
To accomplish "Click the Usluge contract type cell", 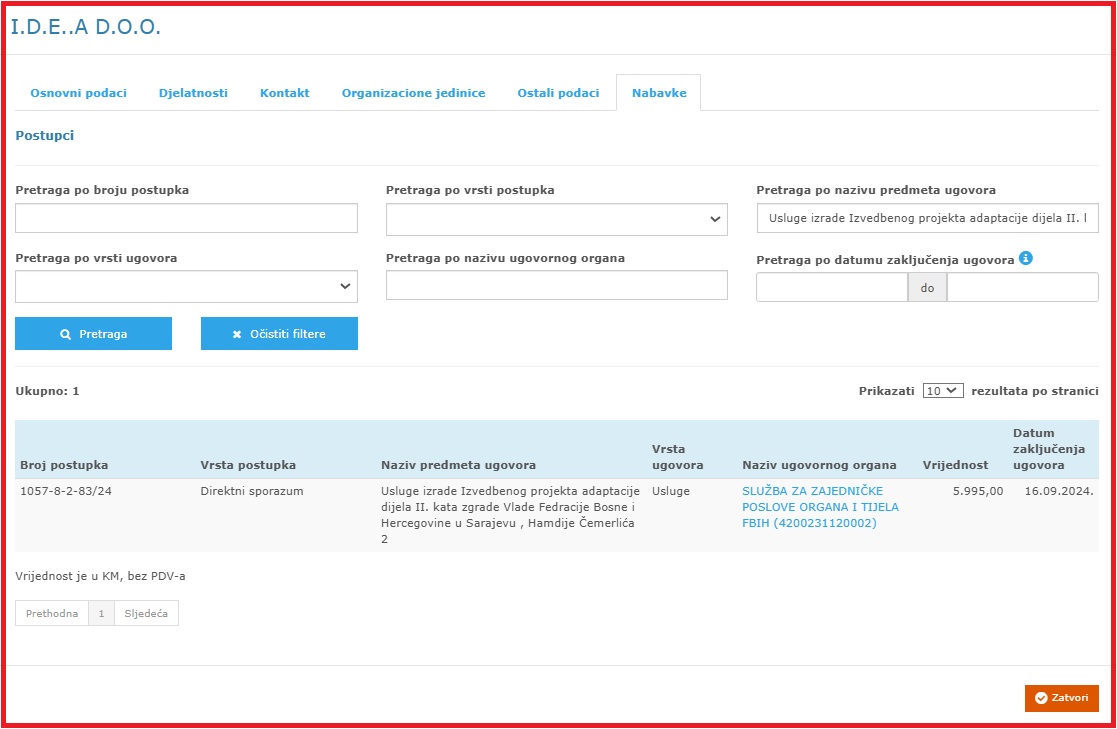I will [670, 491].
